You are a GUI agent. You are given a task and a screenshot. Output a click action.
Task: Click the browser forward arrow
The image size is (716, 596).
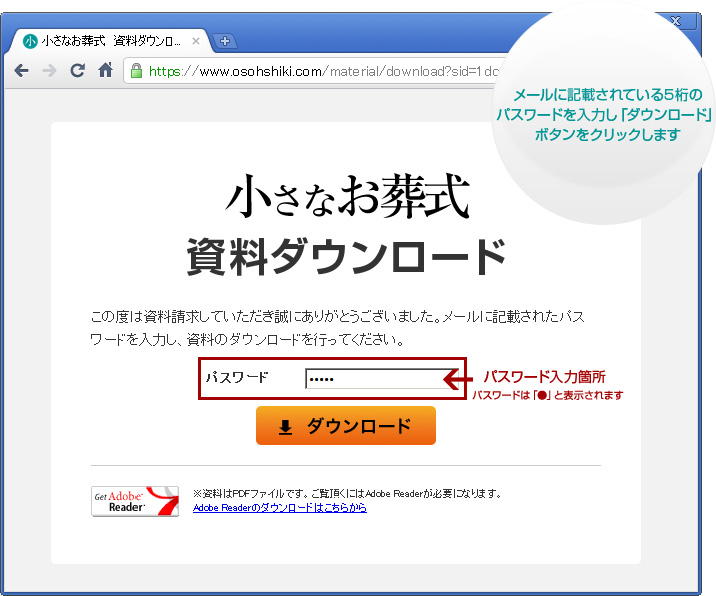[x=49, y=71]
